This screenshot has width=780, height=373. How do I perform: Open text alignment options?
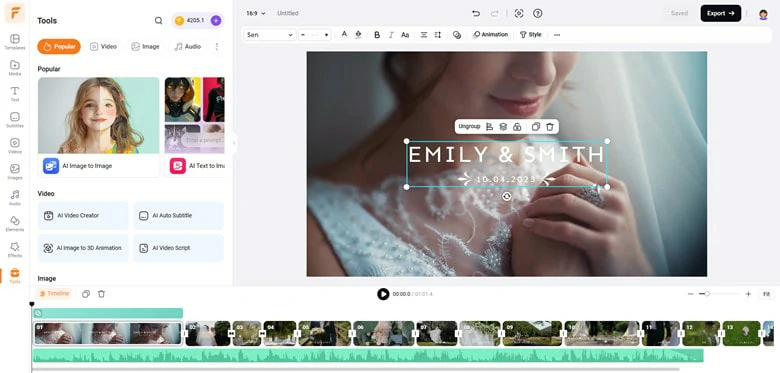click(x=424, y=35)
